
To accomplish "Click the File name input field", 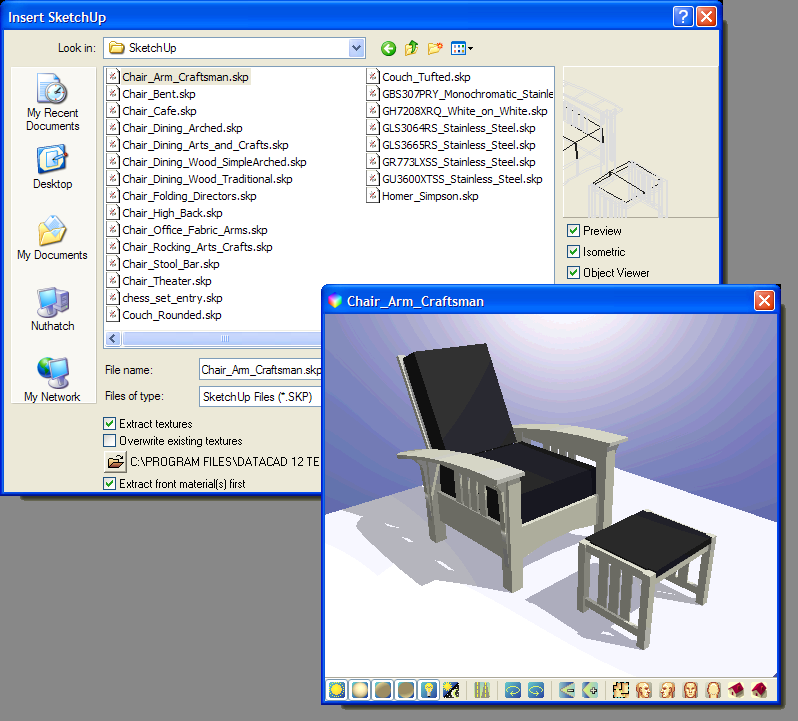I will click(x=261, y=370).
